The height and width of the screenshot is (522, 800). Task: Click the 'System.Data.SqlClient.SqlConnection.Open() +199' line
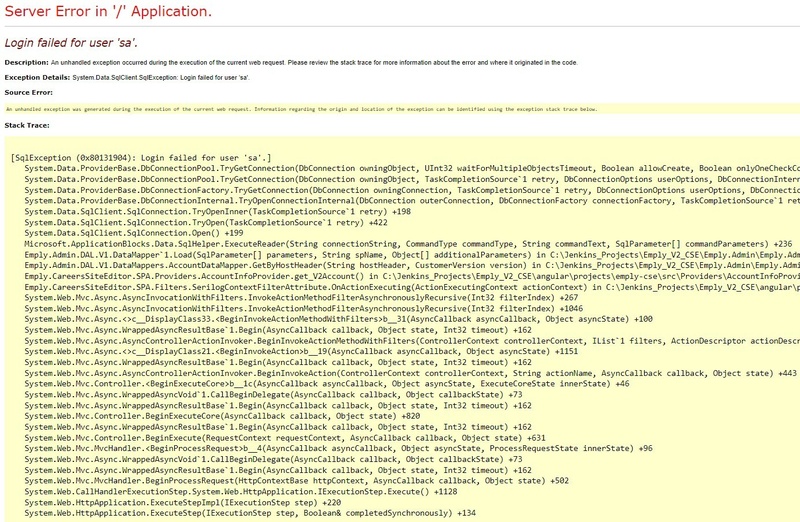134,233
